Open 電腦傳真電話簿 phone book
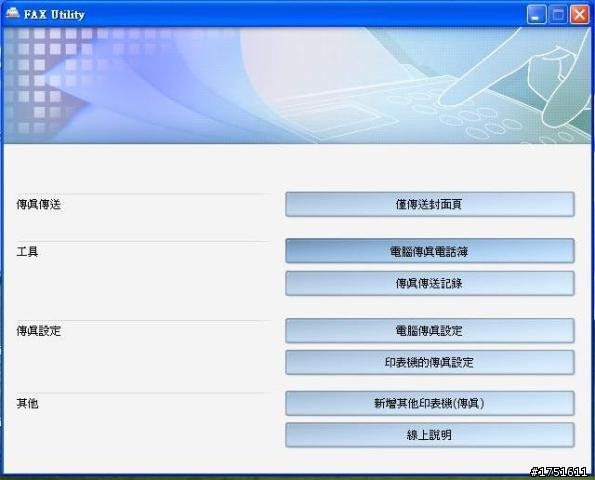Viewport: 595px width, 480px height. [430, 251]
